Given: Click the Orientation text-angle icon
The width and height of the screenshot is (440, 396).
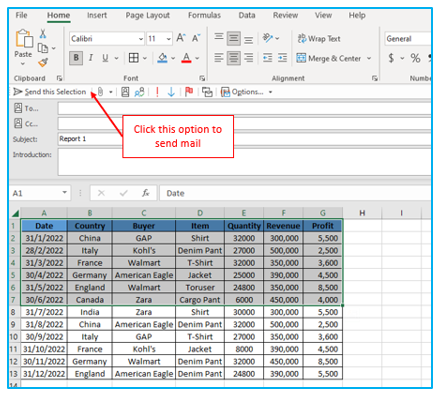Looking at the screenshot, I should [268, 38].
